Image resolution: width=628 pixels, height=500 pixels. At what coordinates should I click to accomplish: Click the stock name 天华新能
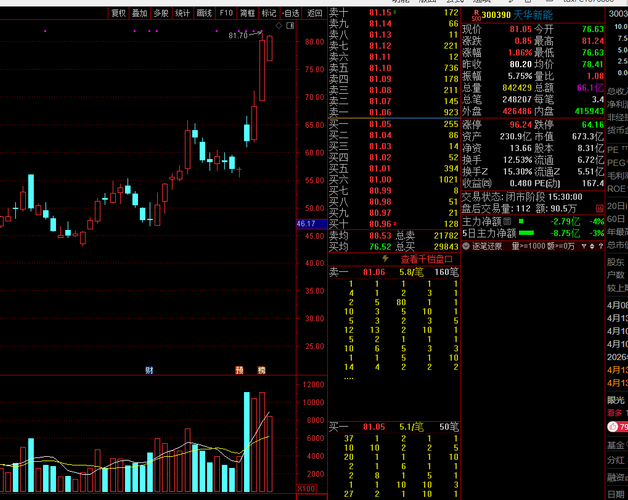coord(533,15)
